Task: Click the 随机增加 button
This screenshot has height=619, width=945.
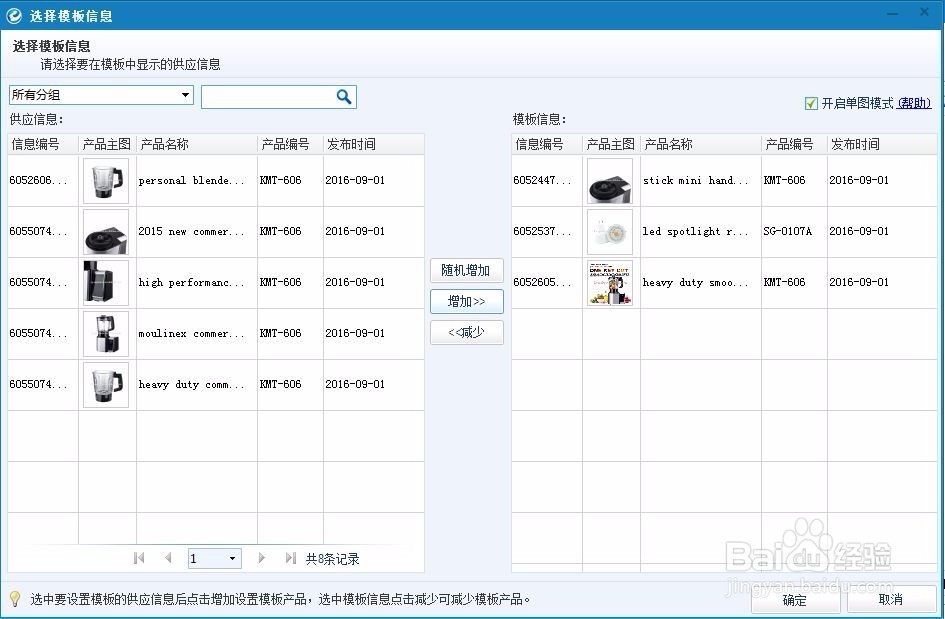Action: pyautogui.click(x=466, y=270)
